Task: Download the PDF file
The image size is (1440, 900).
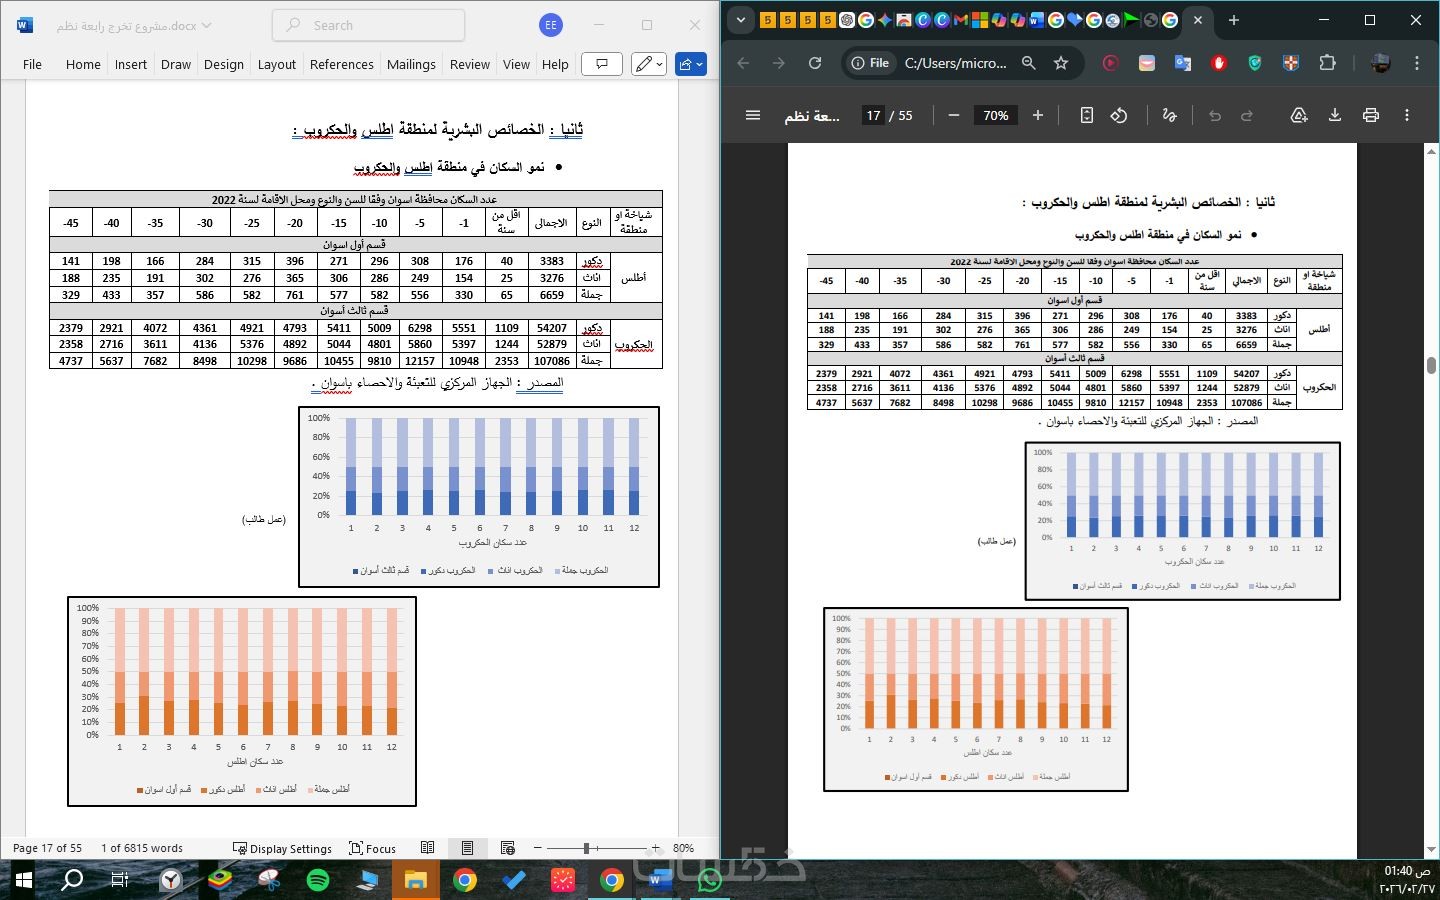Action: click(1335, 115)
